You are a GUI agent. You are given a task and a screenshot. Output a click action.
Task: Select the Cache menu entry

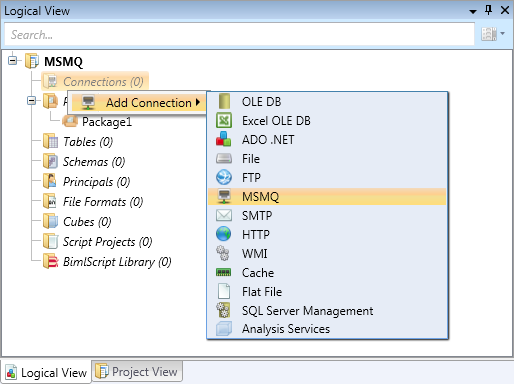tap(327, 272)
